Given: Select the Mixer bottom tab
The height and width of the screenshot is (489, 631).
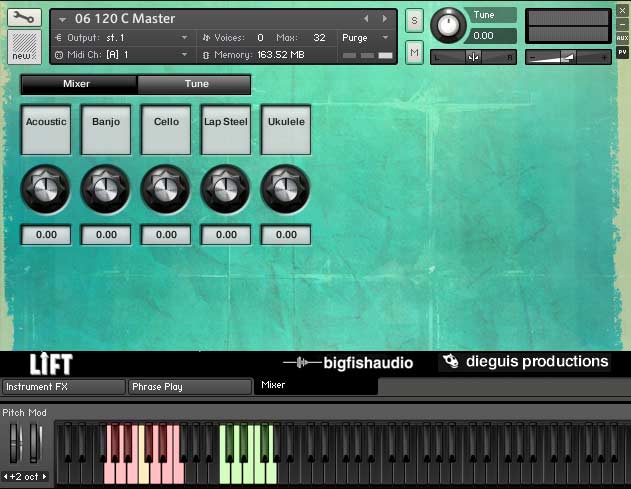Looking at the screenshot, I should point(316,386).
